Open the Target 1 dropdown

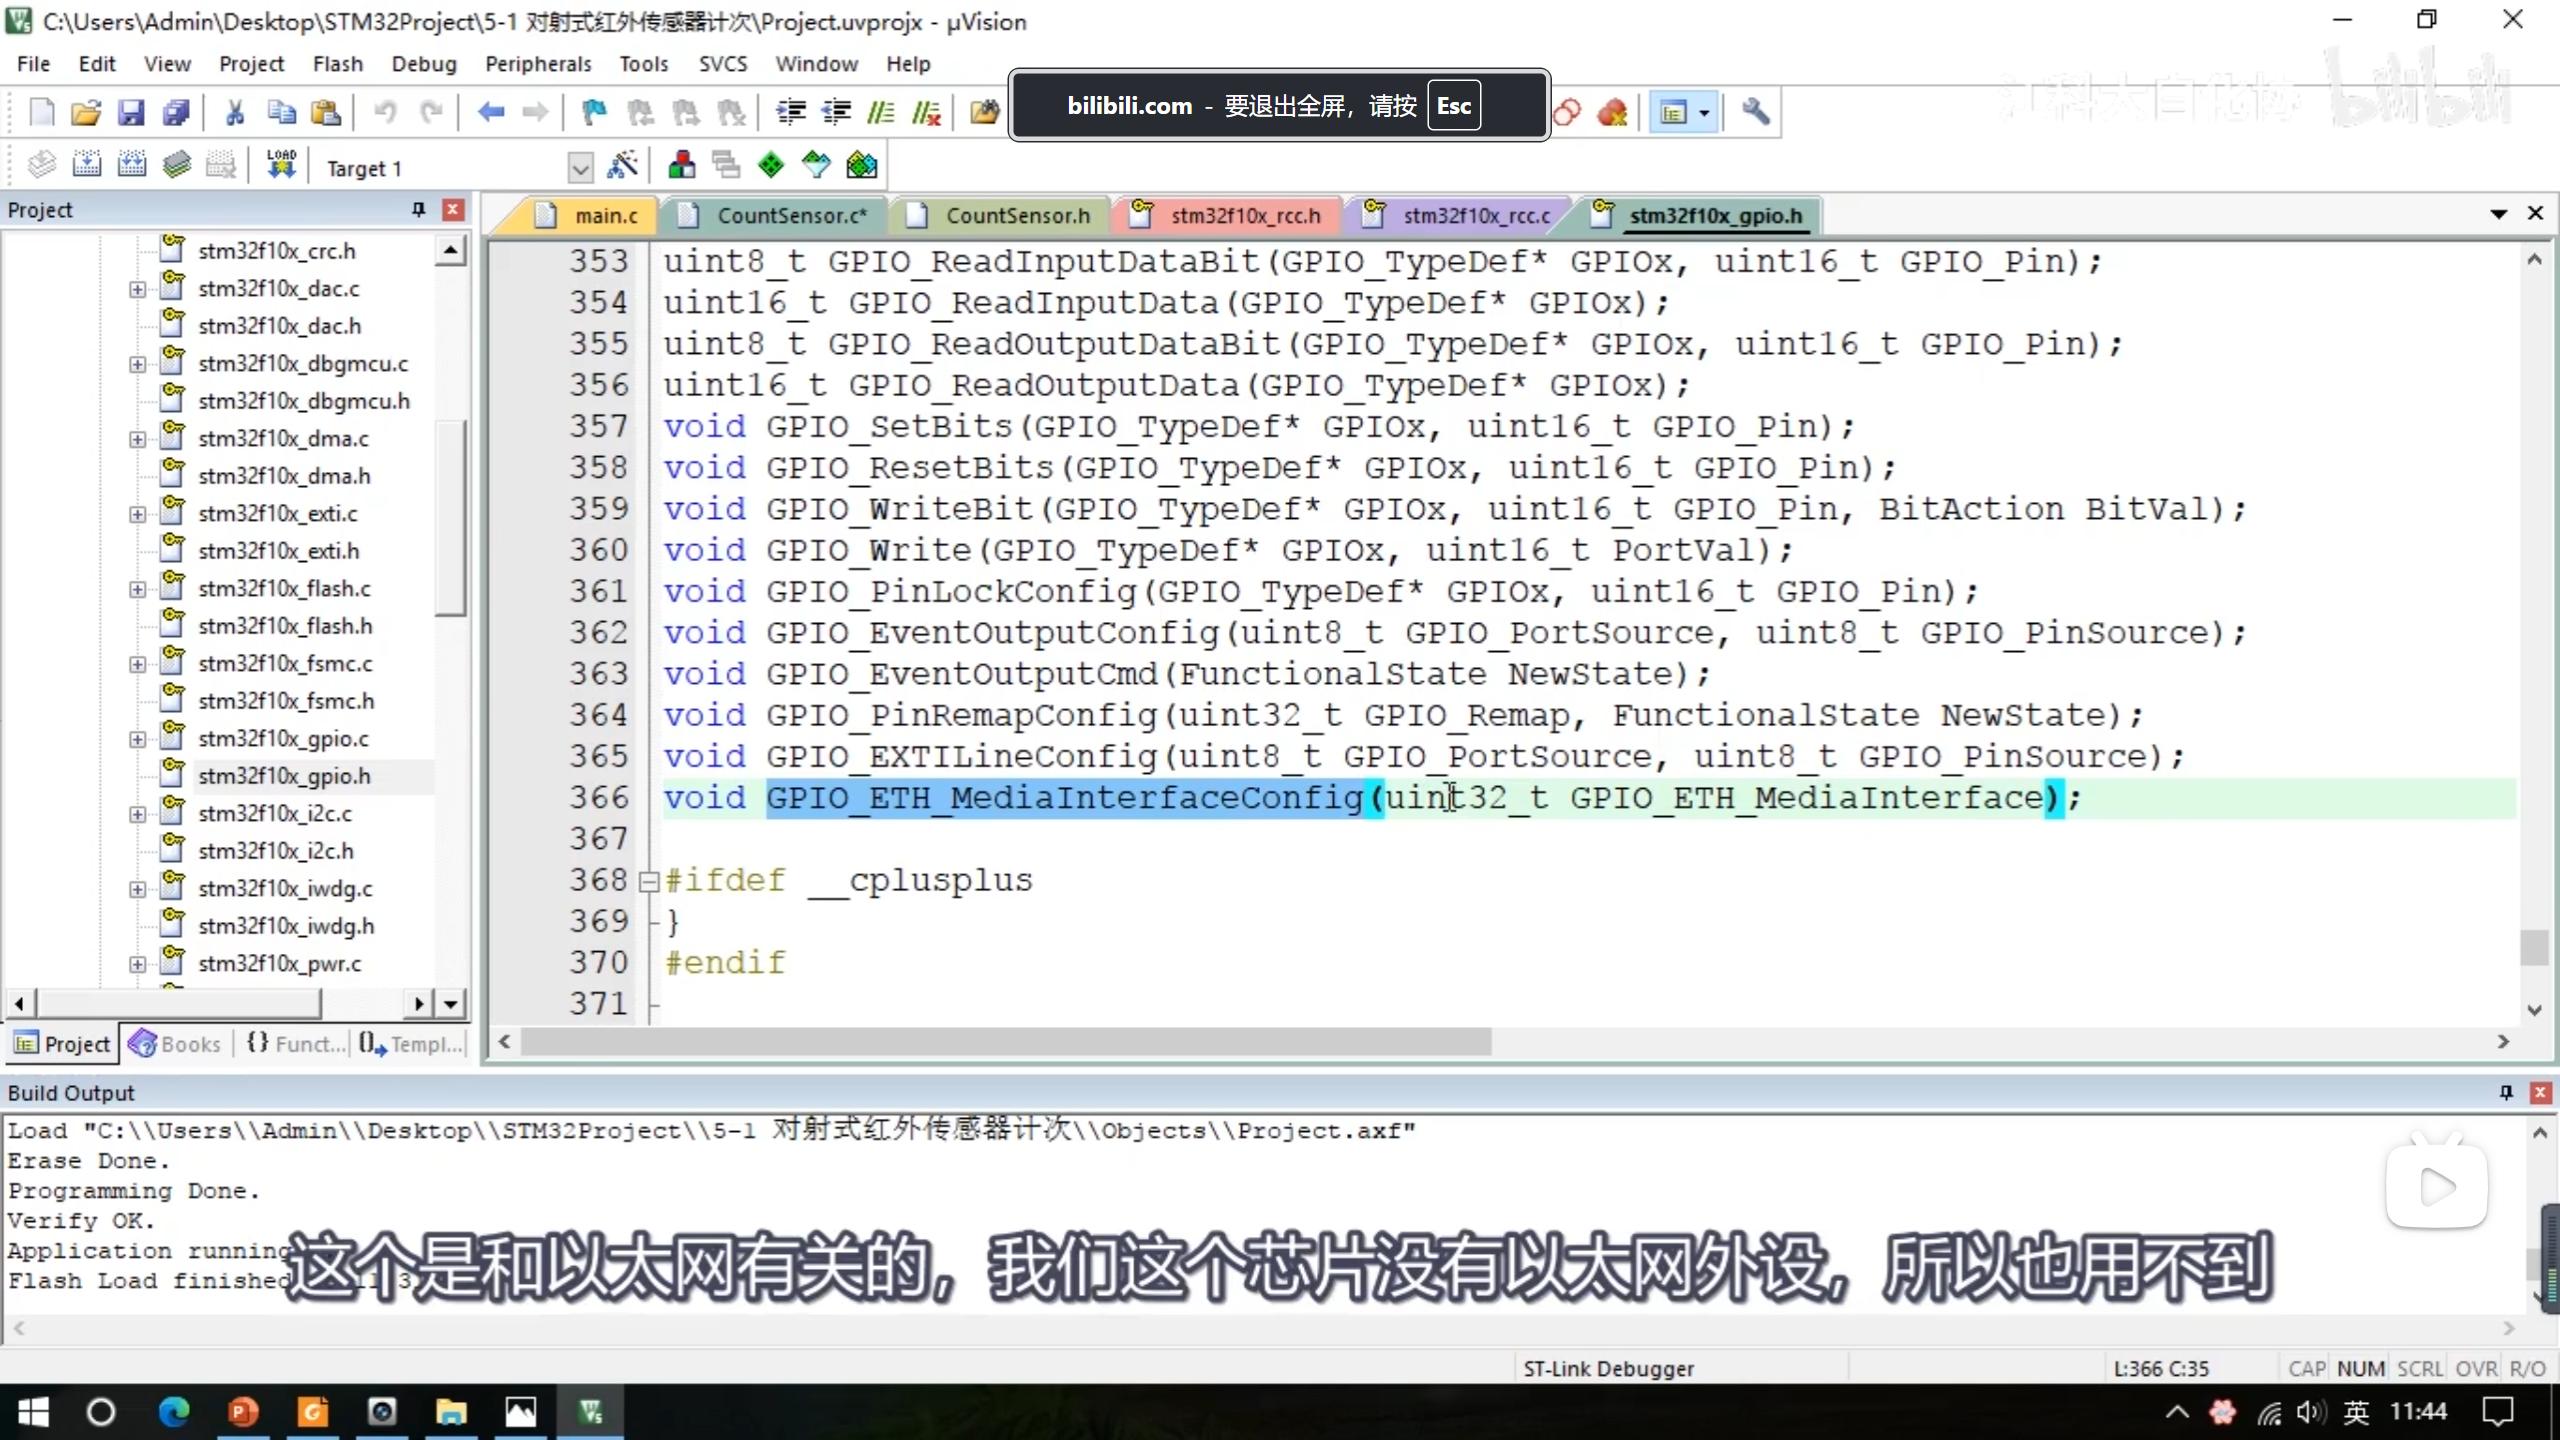[x=580, y=167]
